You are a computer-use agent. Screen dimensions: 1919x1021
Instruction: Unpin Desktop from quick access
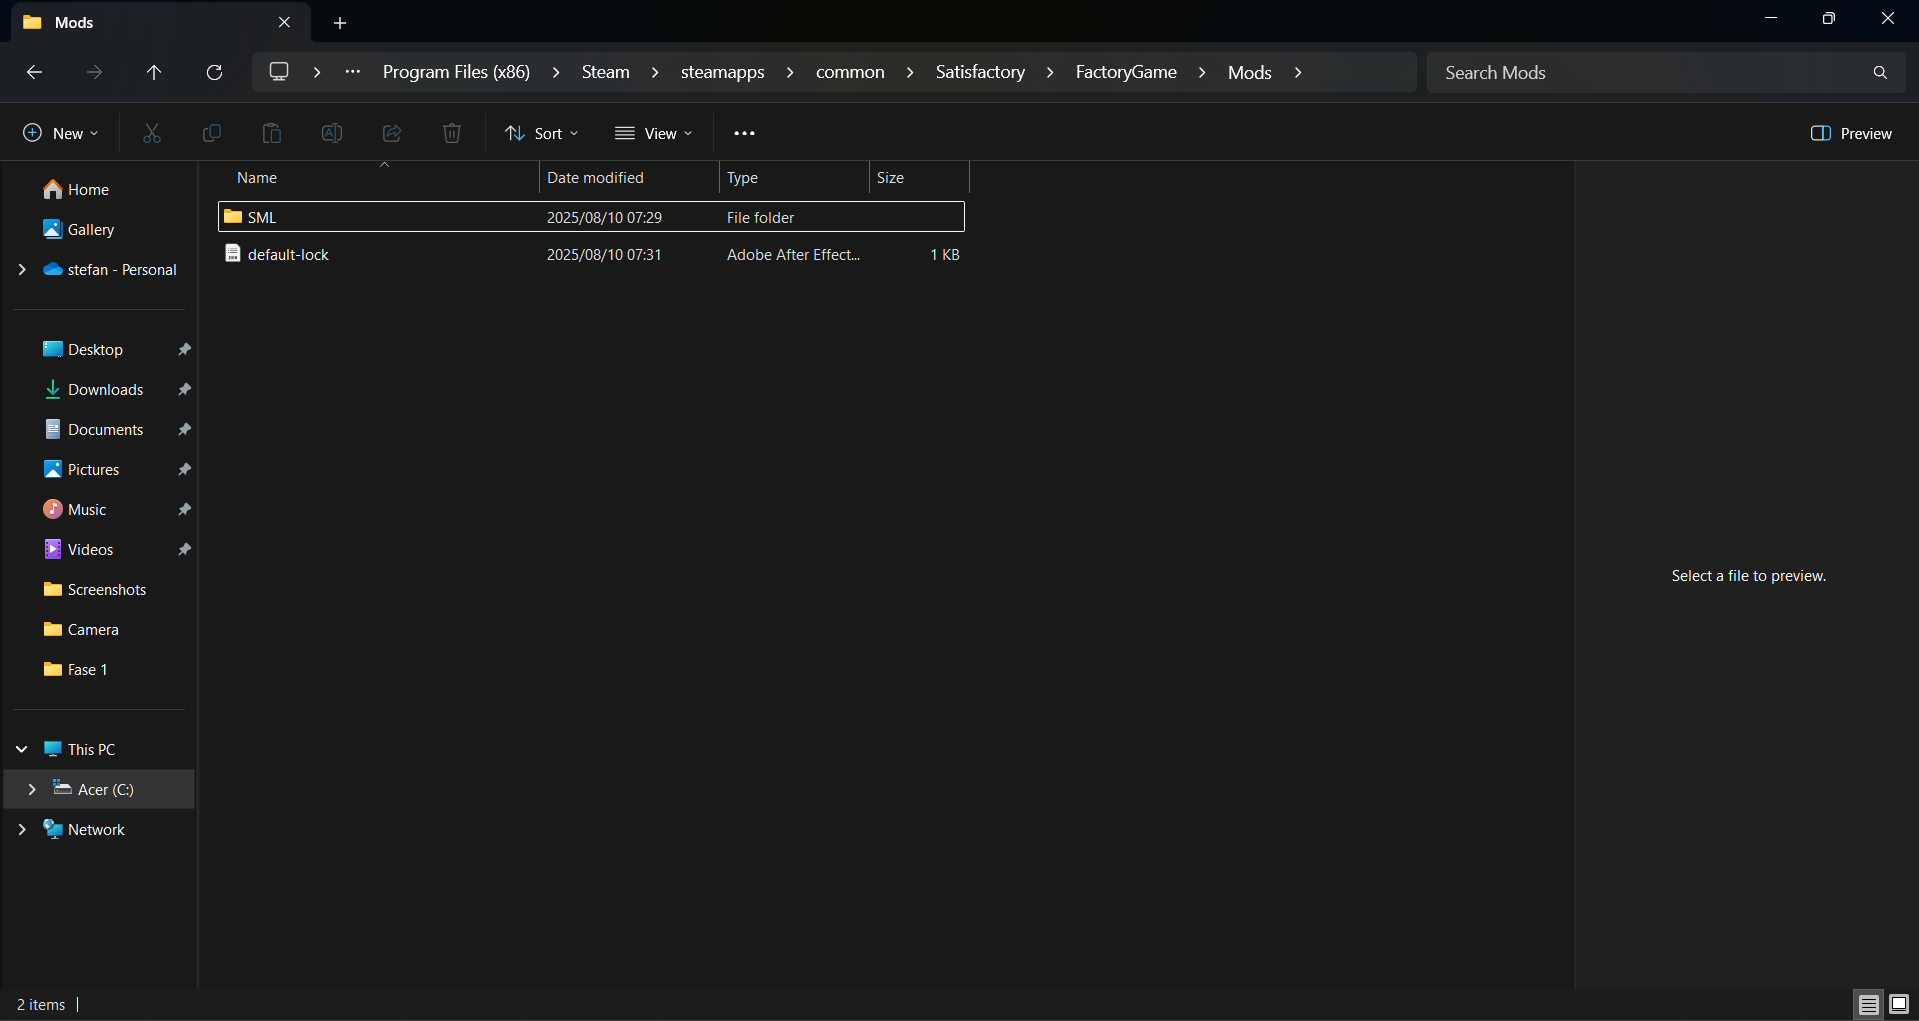(184, 349)
